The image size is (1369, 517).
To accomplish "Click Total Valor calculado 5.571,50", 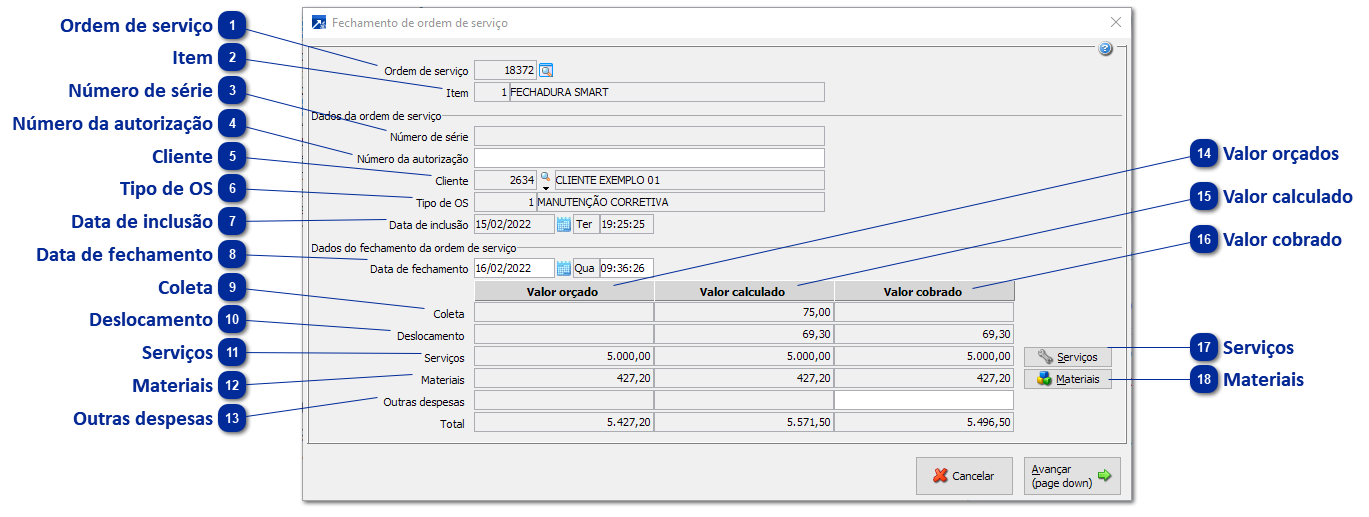I will tap(744, 422).
